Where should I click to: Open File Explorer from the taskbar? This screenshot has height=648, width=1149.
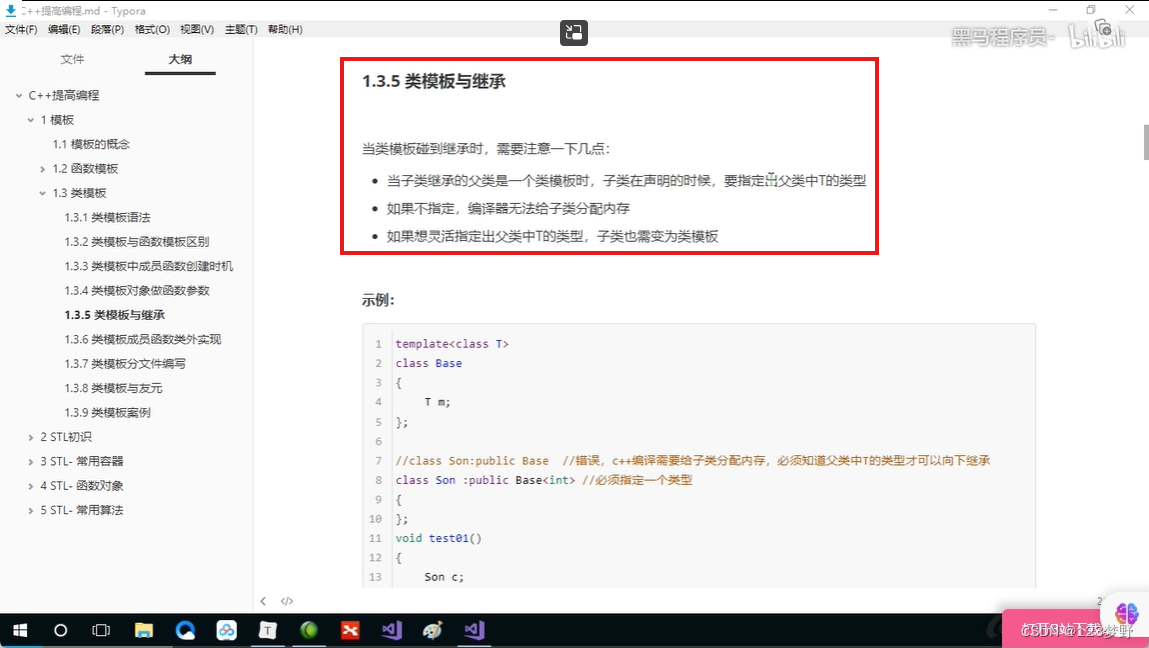click(x=144, y=630)
